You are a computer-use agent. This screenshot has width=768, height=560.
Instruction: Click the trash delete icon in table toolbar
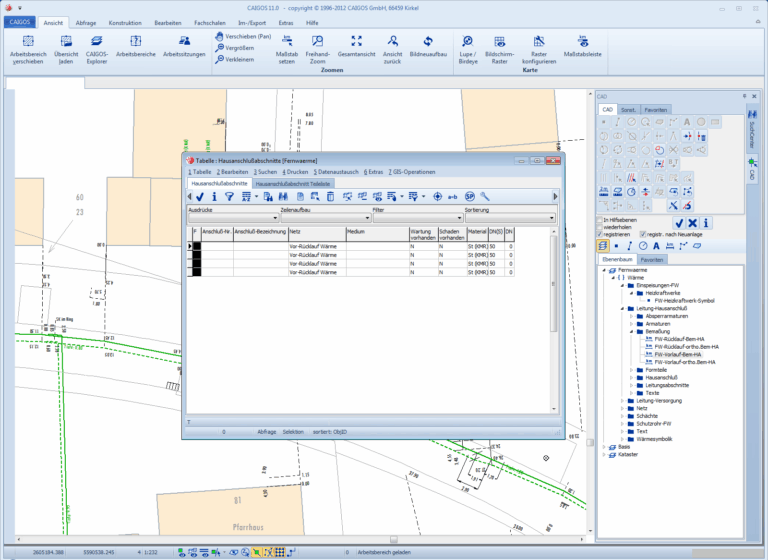331,196
